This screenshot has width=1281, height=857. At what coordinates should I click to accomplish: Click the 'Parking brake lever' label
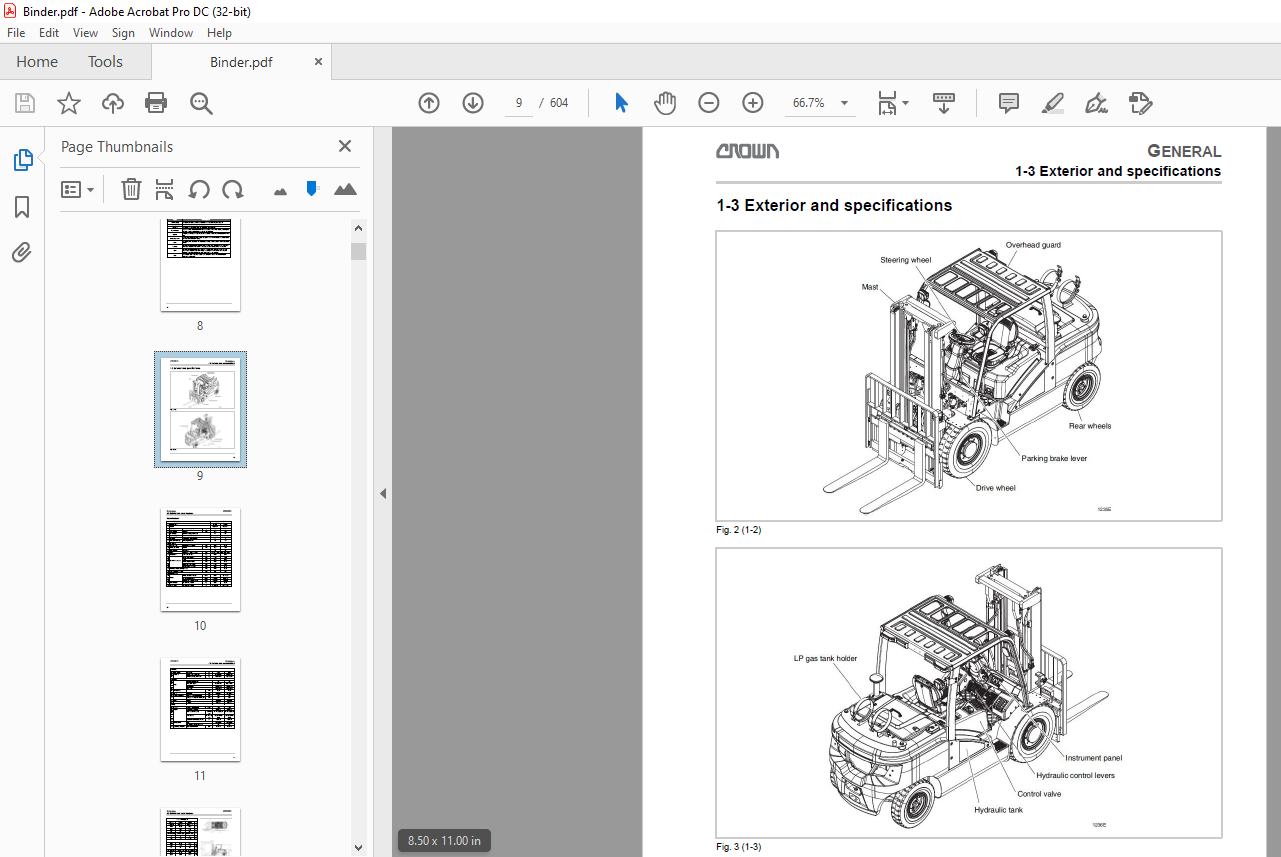(x=1054, y=459)
